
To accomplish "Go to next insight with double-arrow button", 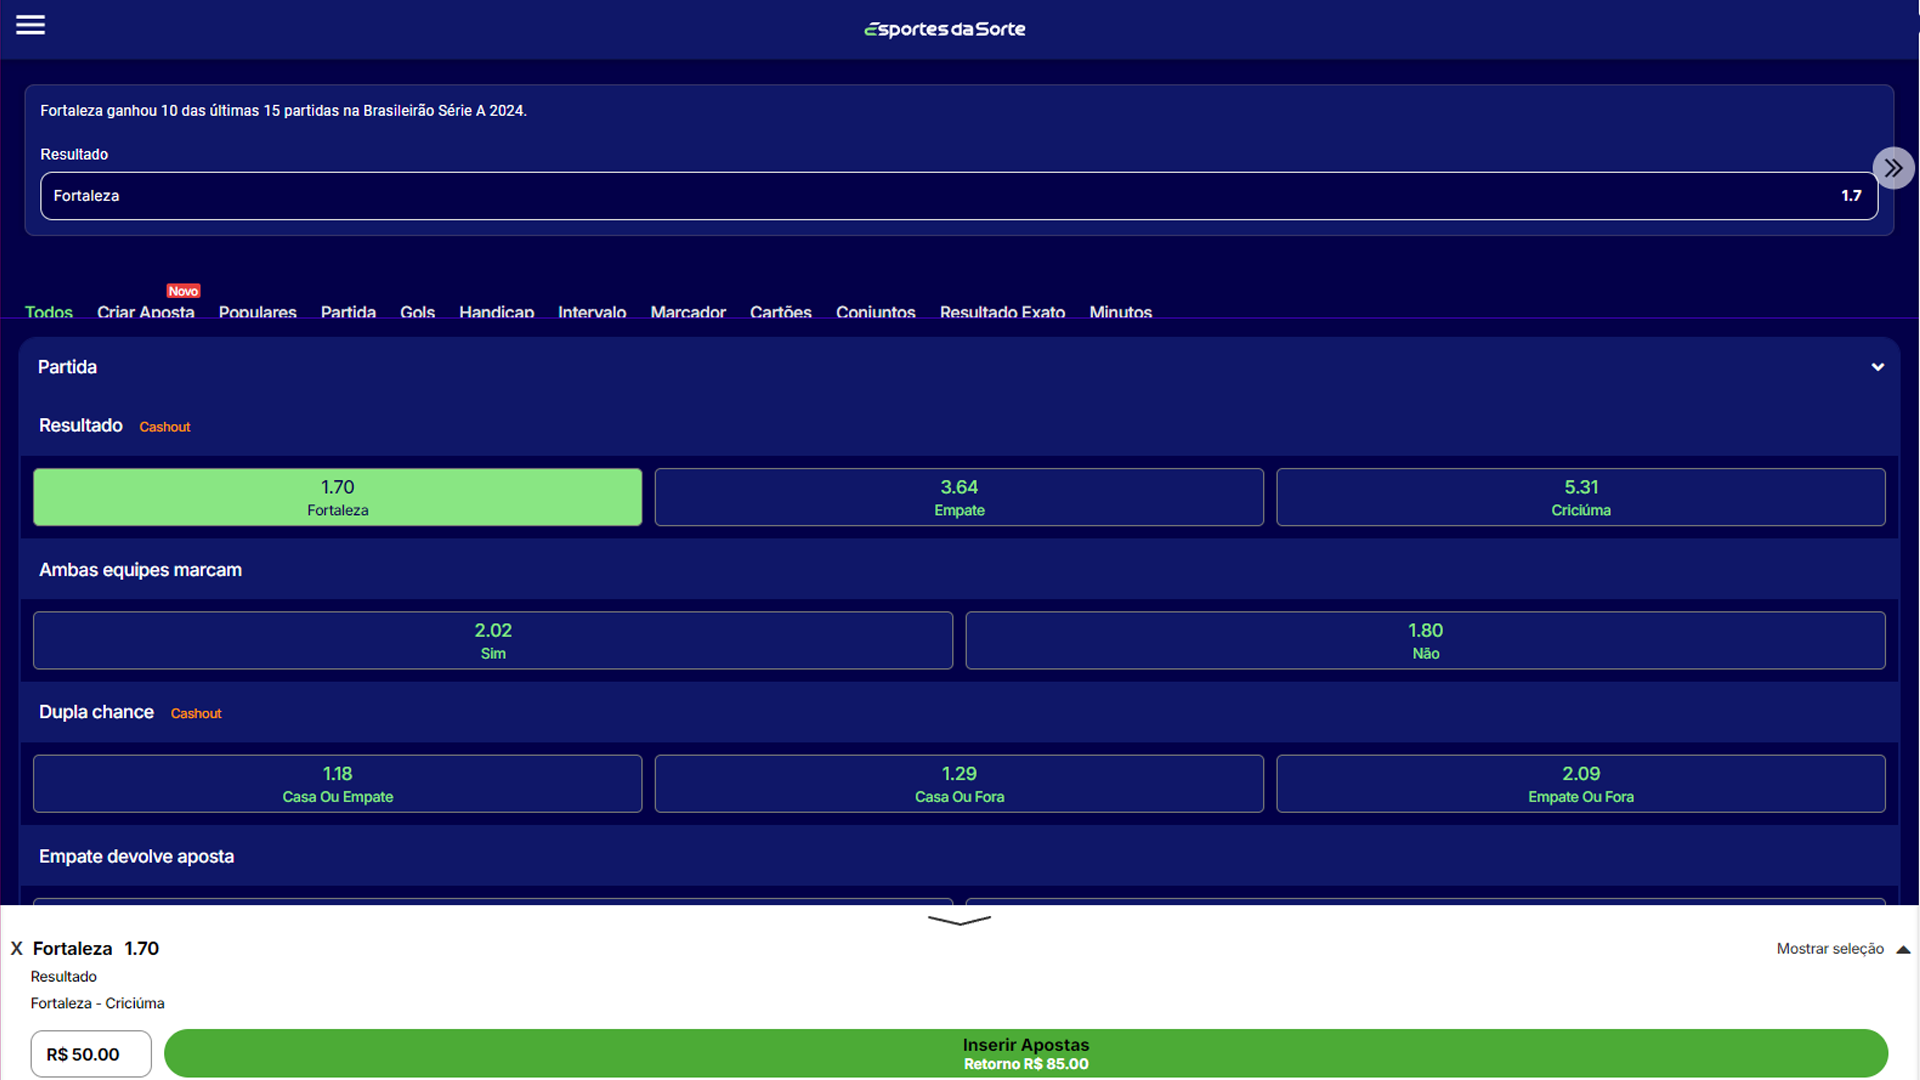I will click(1893, 168).
